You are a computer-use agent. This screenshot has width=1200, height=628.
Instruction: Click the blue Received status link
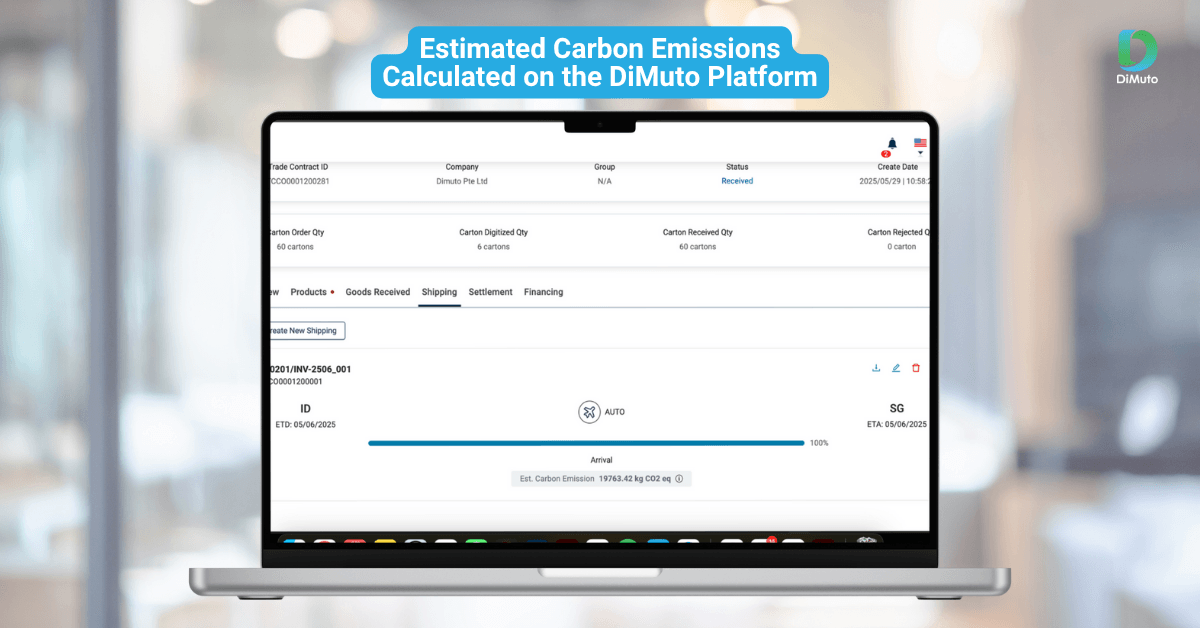(737, 181)
